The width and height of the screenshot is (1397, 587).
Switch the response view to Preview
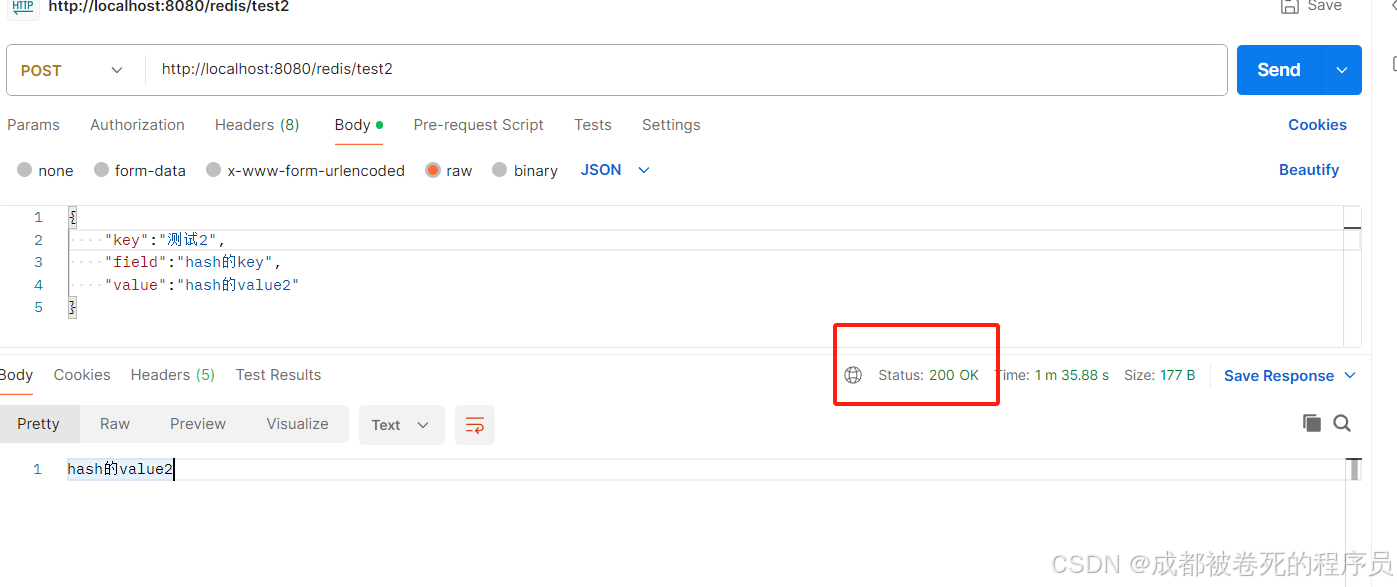coord(198,424)
